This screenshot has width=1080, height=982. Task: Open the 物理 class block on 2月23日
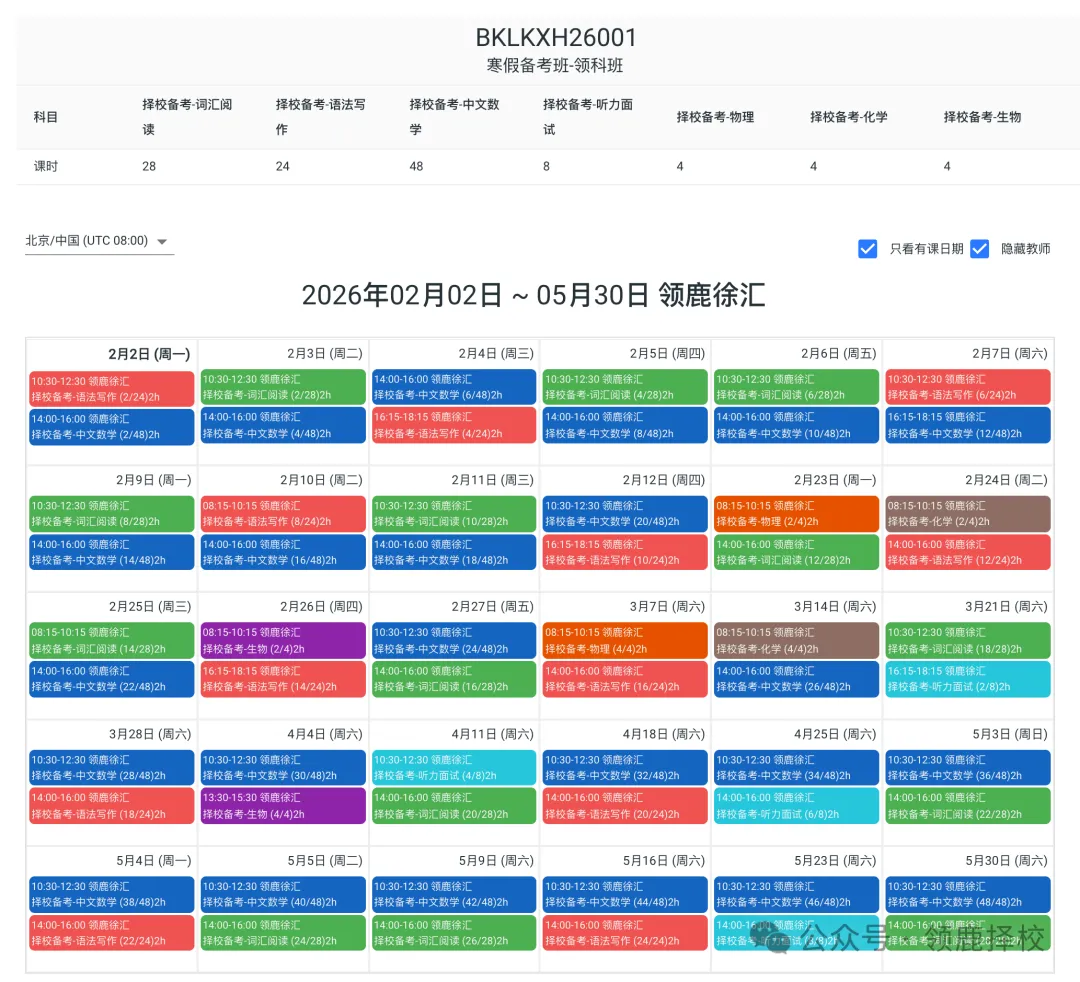pos(796,514)
